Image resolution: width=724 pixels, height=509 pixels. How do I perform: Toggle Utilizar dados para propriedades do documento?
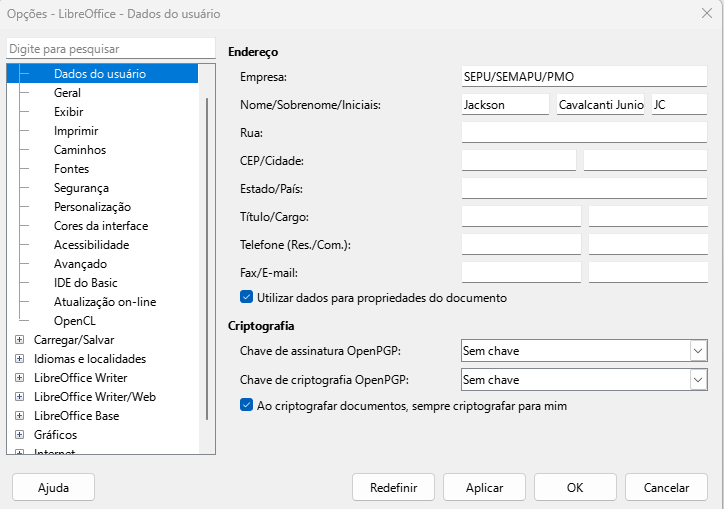click(246, 297)
